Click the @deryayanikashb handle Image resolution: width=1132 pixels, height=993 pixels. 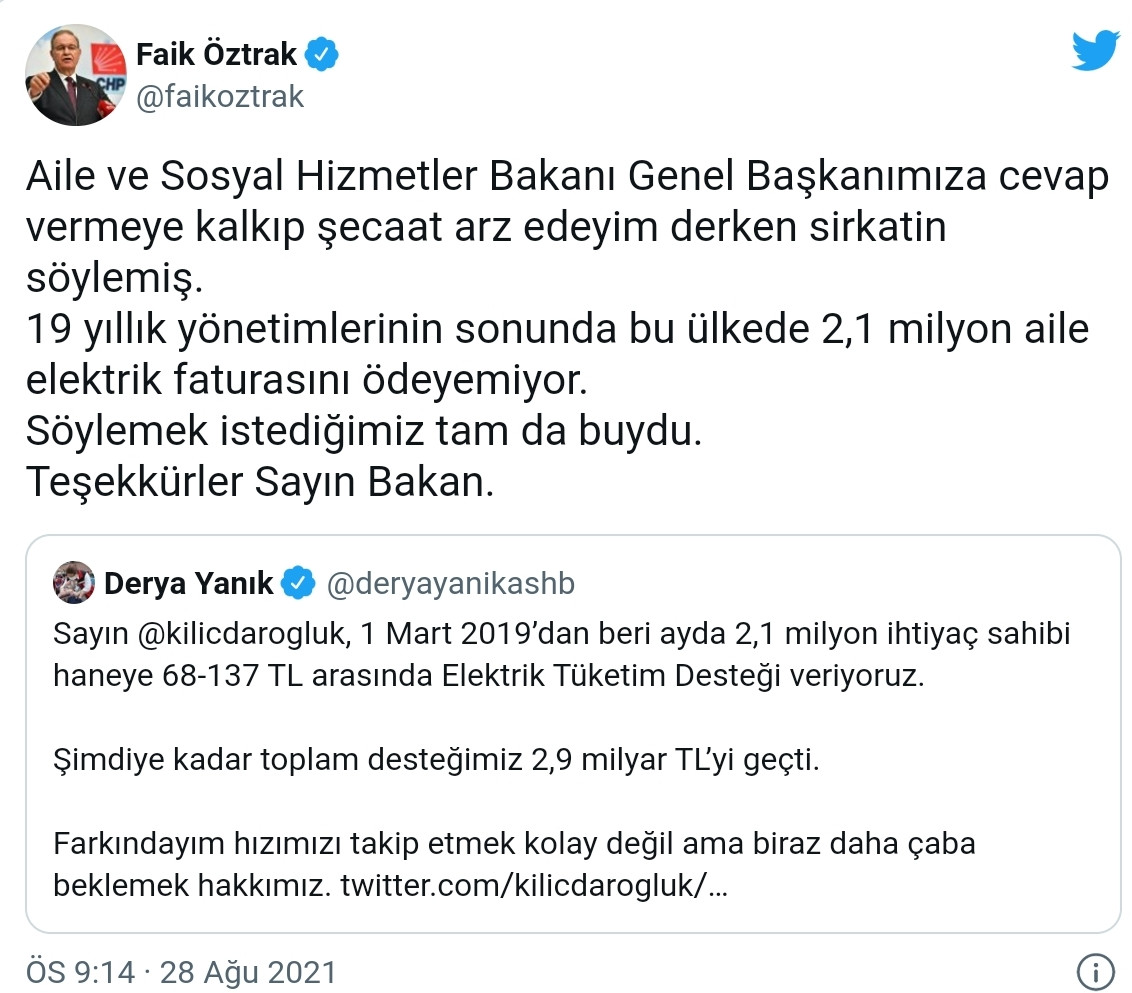pyautogui.click(x=452, y=583)
